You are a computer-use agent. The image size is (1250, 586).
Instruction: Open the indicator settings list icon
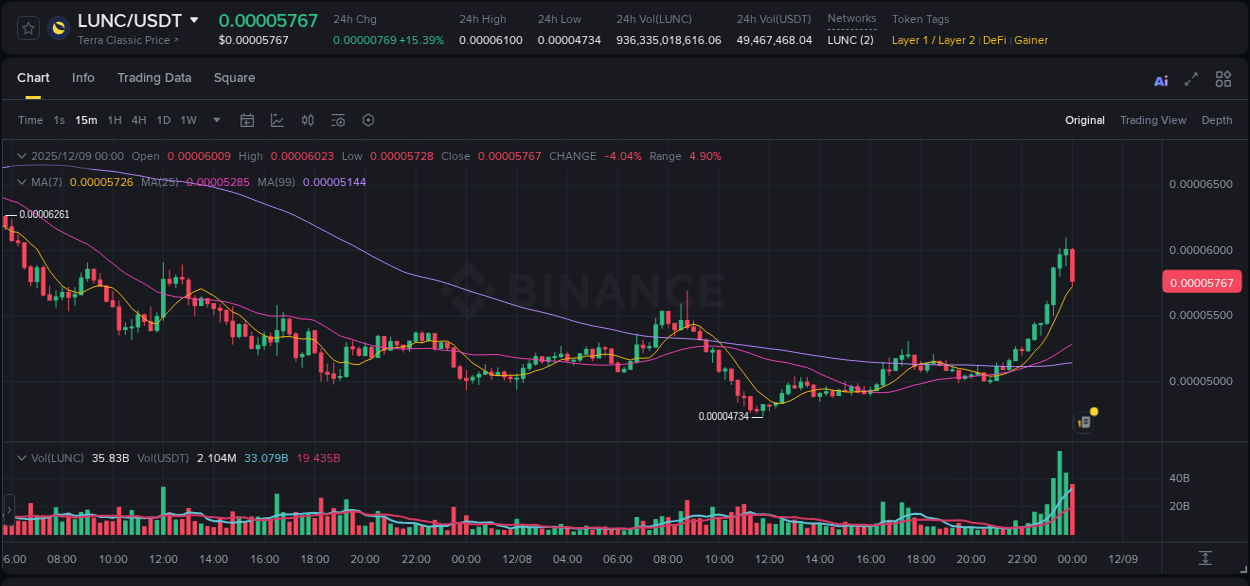click(x=337, y=120)
